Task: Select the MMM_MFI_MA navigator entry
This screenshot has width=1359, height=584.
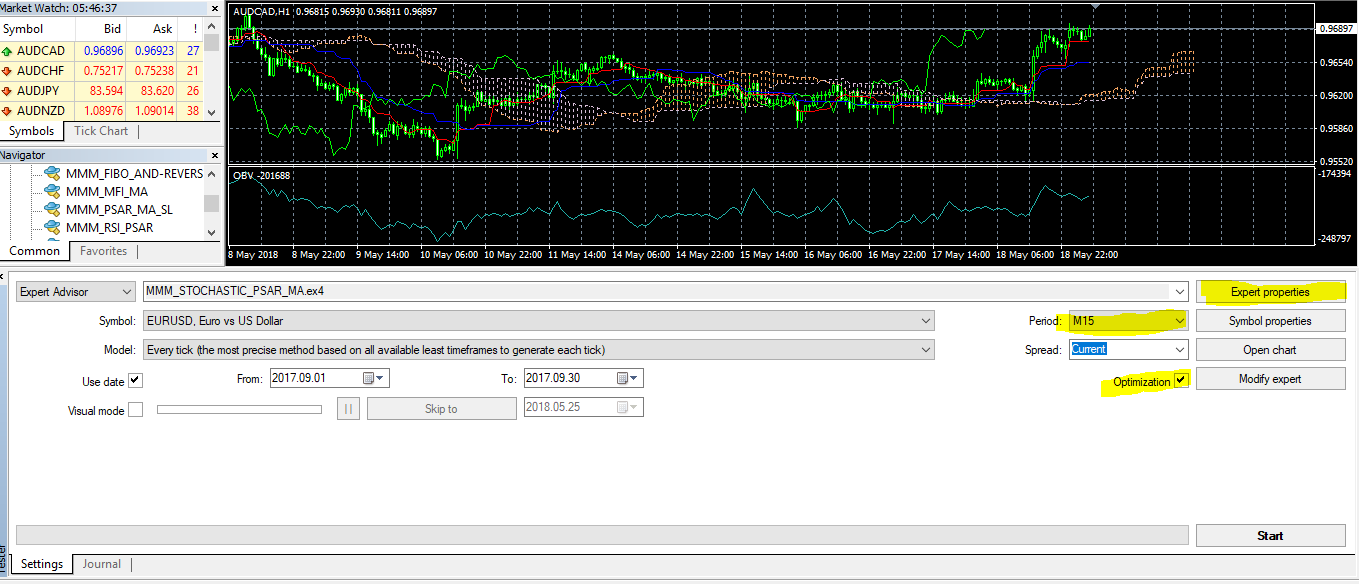Action: (x=107, y=191)
